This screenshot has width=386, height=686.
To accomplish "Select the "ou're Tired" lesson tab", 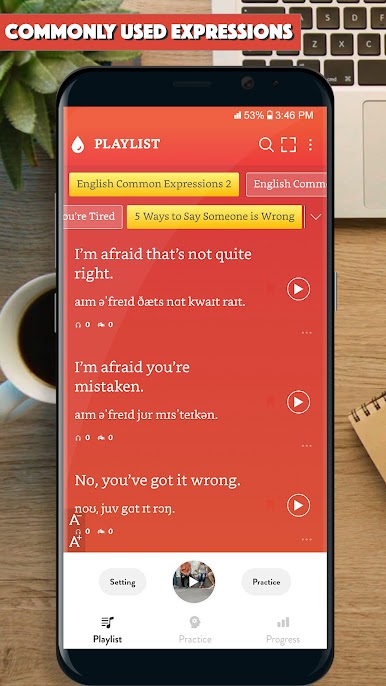I will [x=93, y=217].
